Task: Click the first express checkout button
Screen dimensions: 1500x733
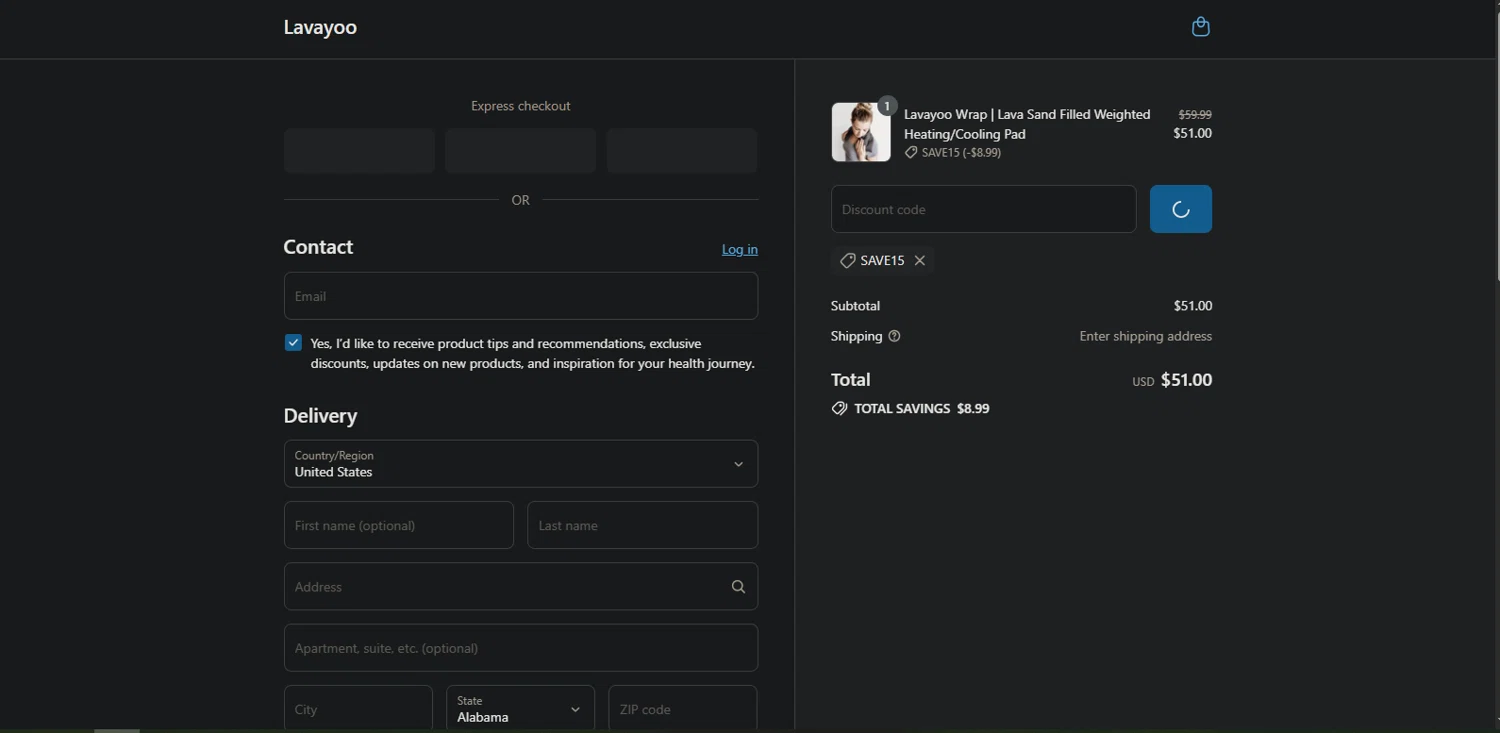Action: tap(359, 151)
